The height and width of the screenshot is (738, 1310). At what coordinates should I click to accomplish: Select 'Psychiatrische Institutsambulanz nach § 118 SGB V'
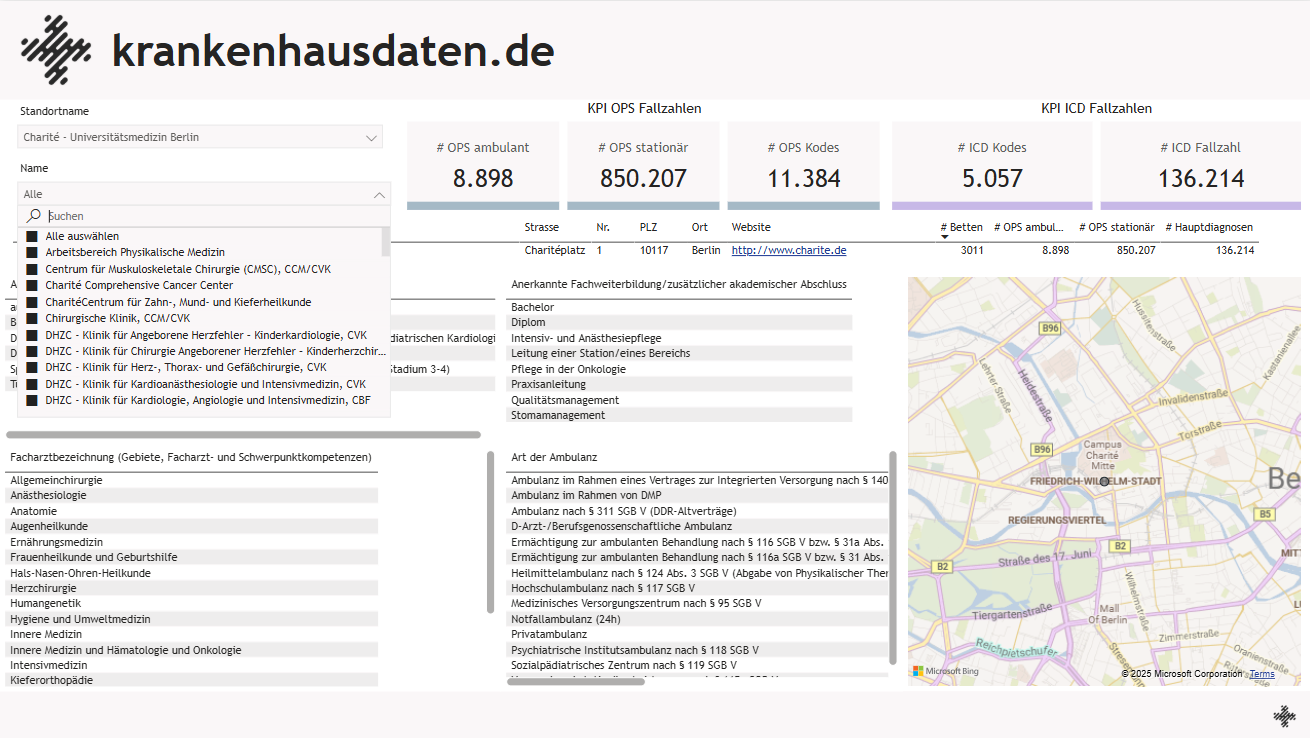coord(697,650)
